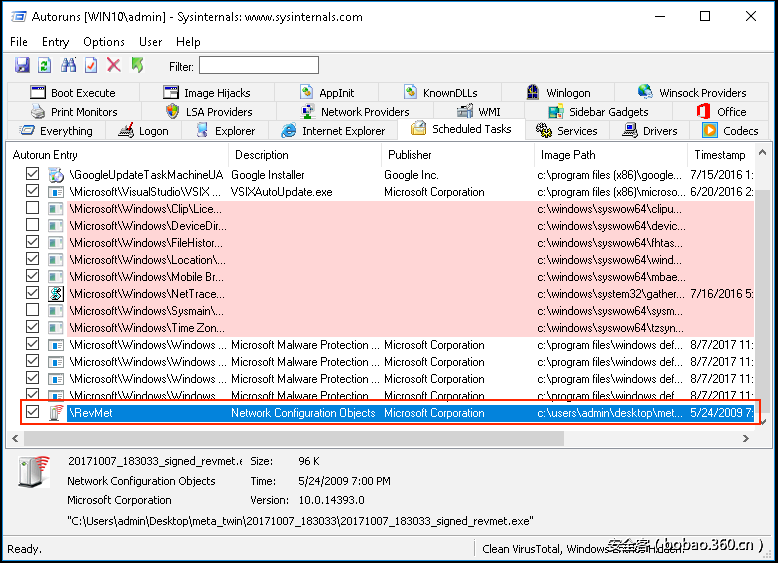Screen dimensions: 778x563
Task: Open the Office tab
Action: click(721, 112)
